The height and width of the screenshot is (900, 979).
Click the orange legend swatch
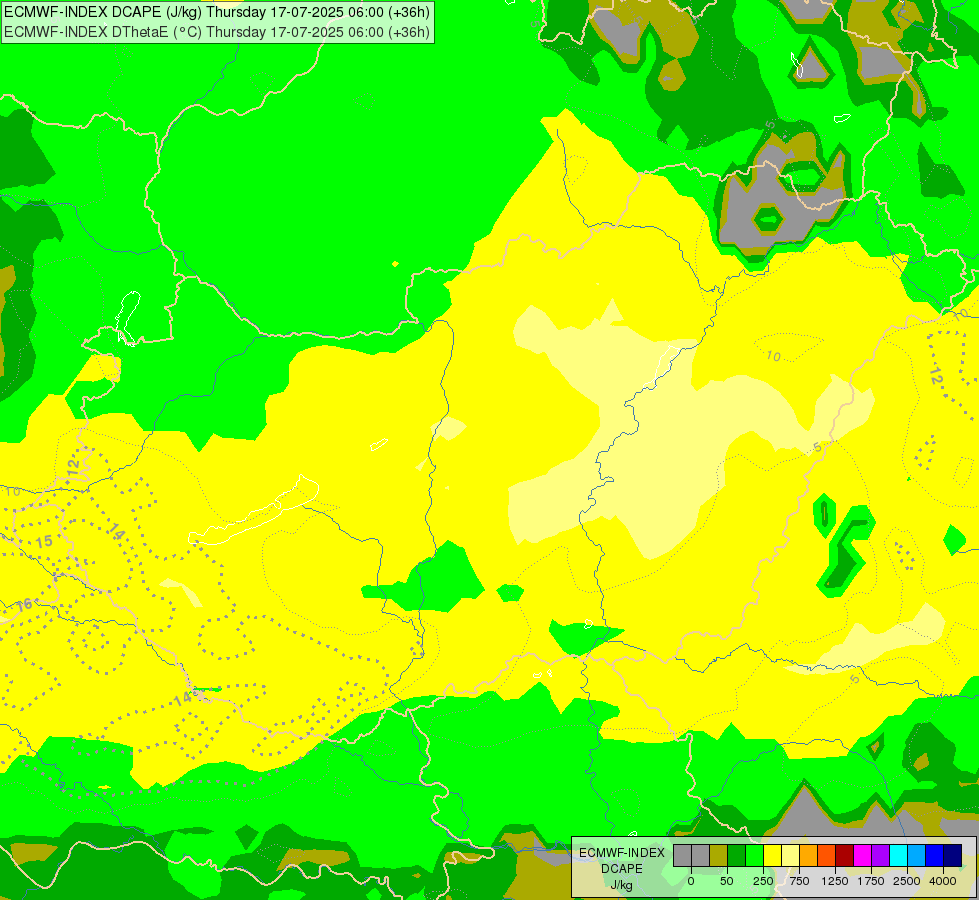point(809,856)
